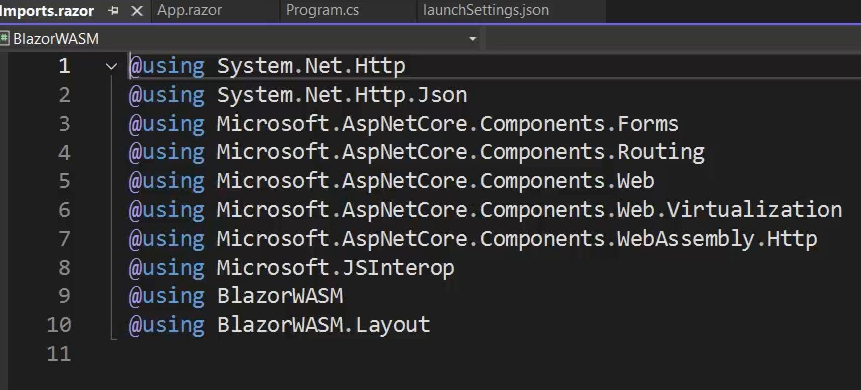Place cursor on BlazorWASM.Layout namespace

323,325
